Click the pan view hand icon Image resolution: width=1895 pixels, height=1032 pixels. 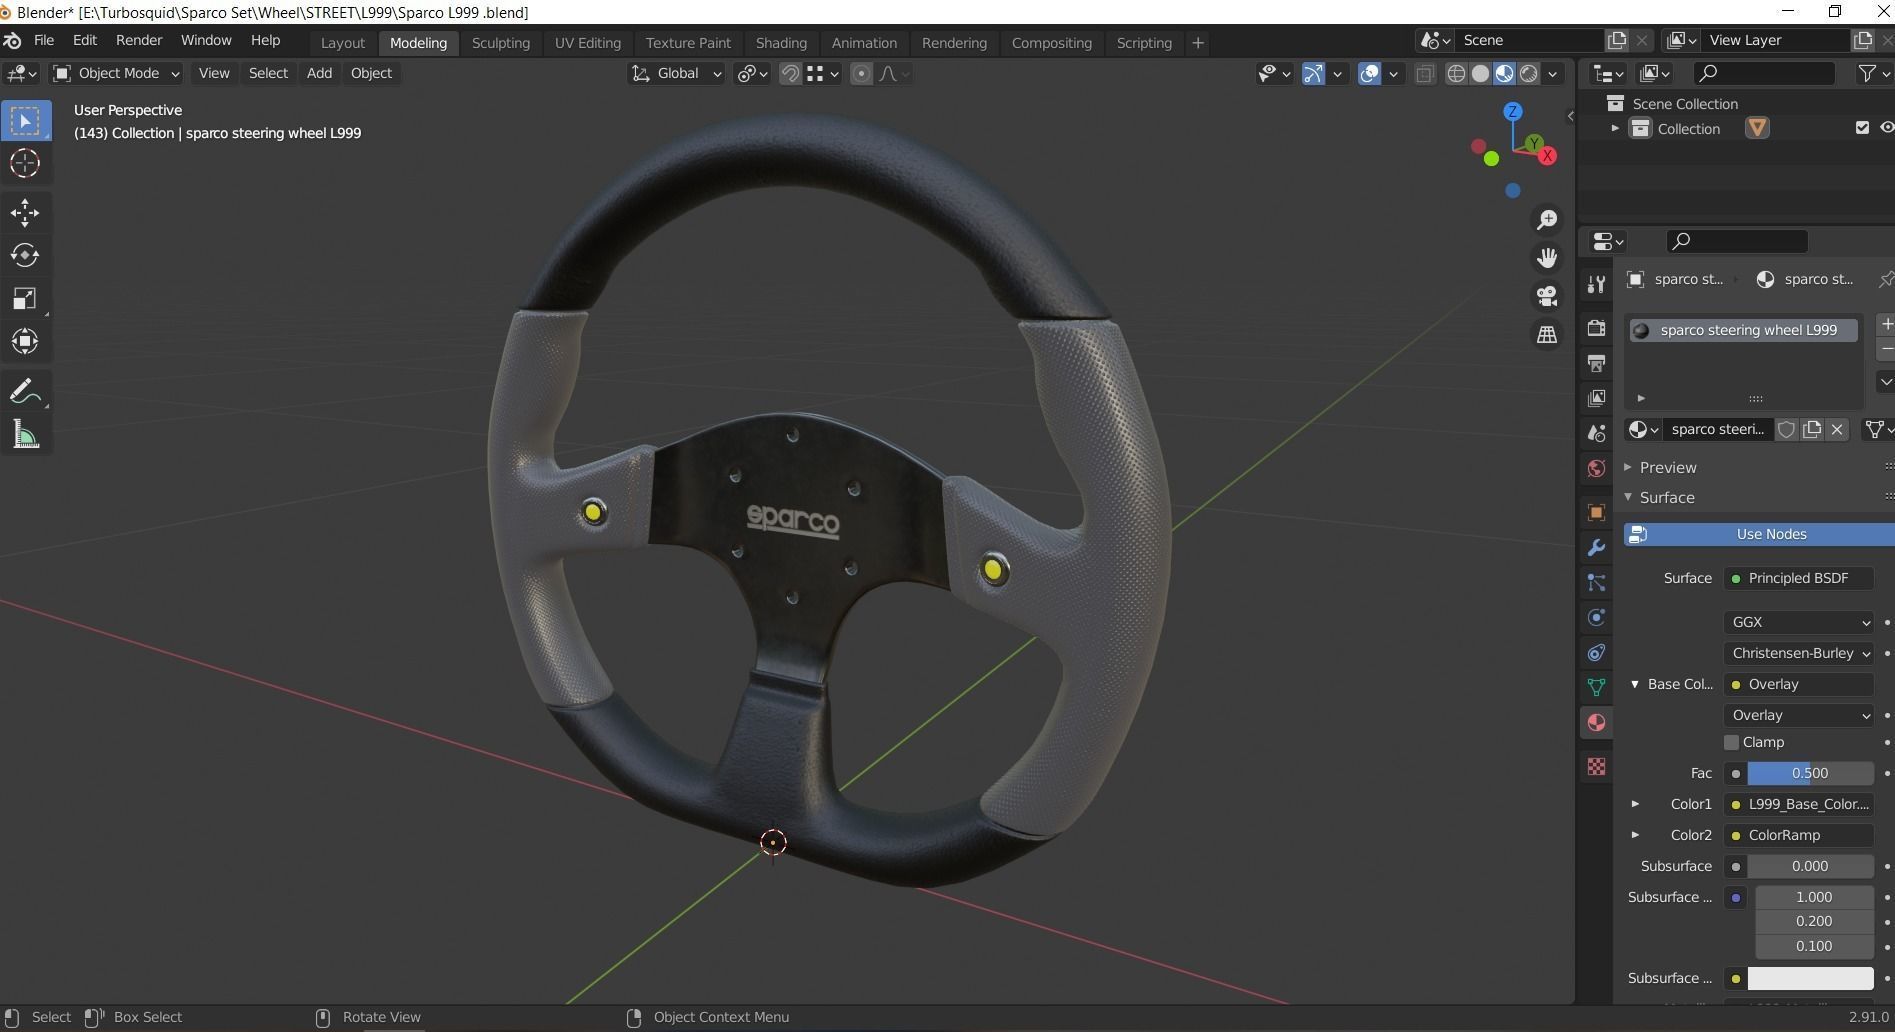[1547, 257]
